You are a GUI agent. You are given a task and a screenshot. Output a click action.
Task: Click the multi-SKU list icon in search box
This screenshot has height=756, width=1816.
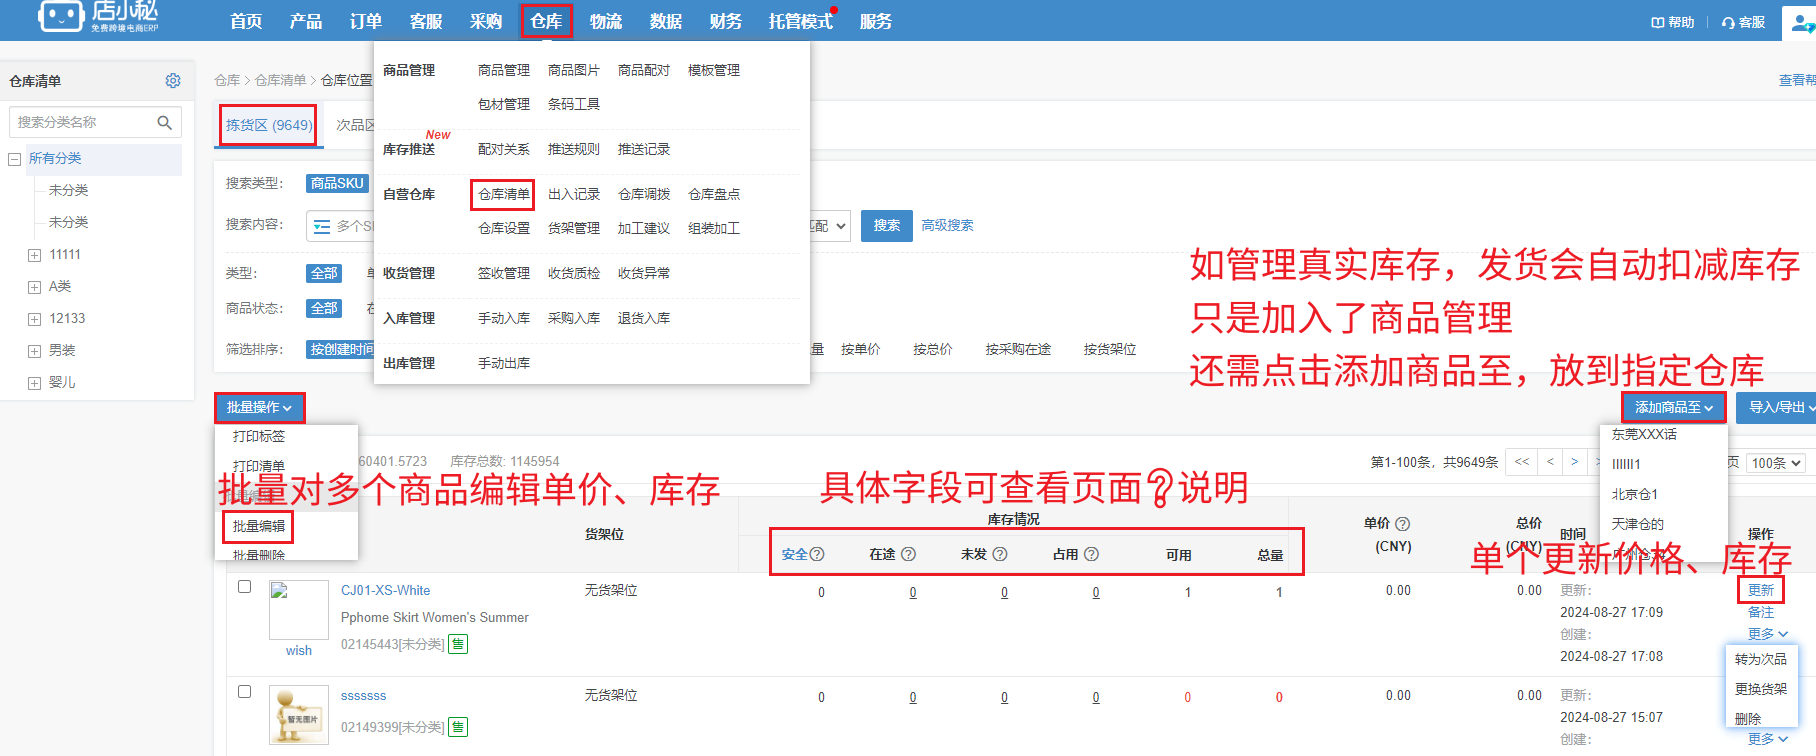[322, 227]
